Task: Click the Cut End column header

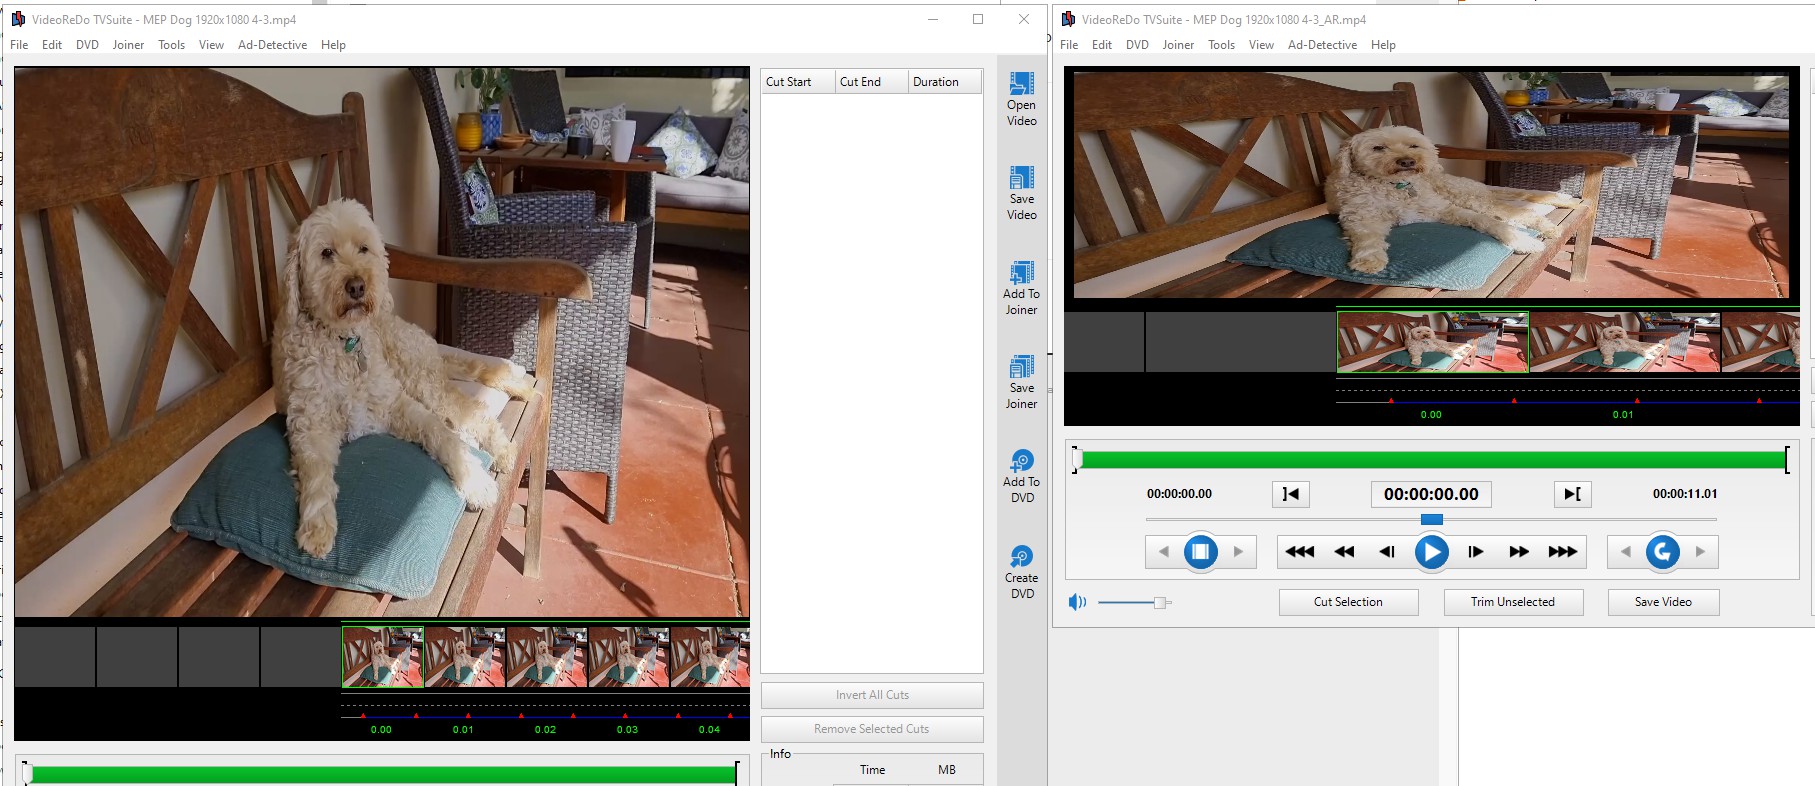Action: tap(872, 82)
